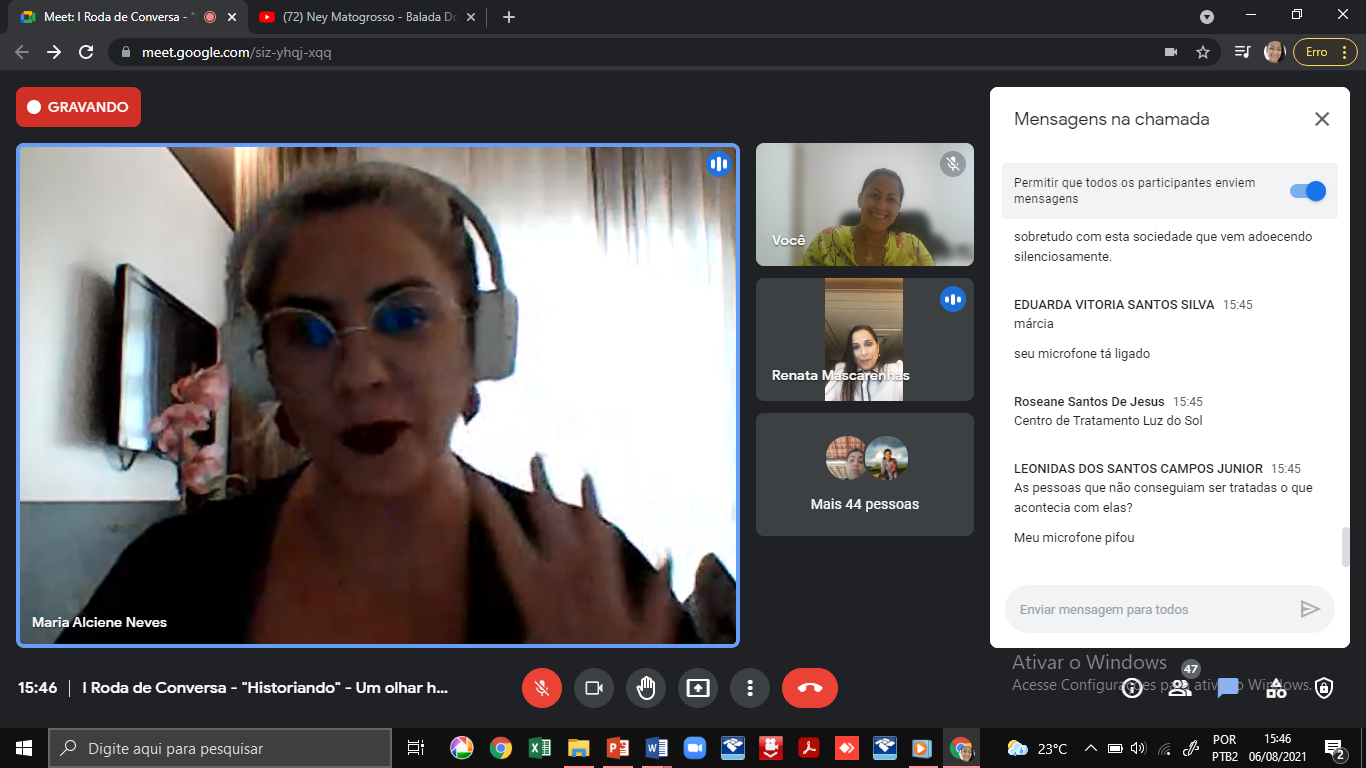Open a new browser tab
1366x768 pixels.
pos(509,17)
